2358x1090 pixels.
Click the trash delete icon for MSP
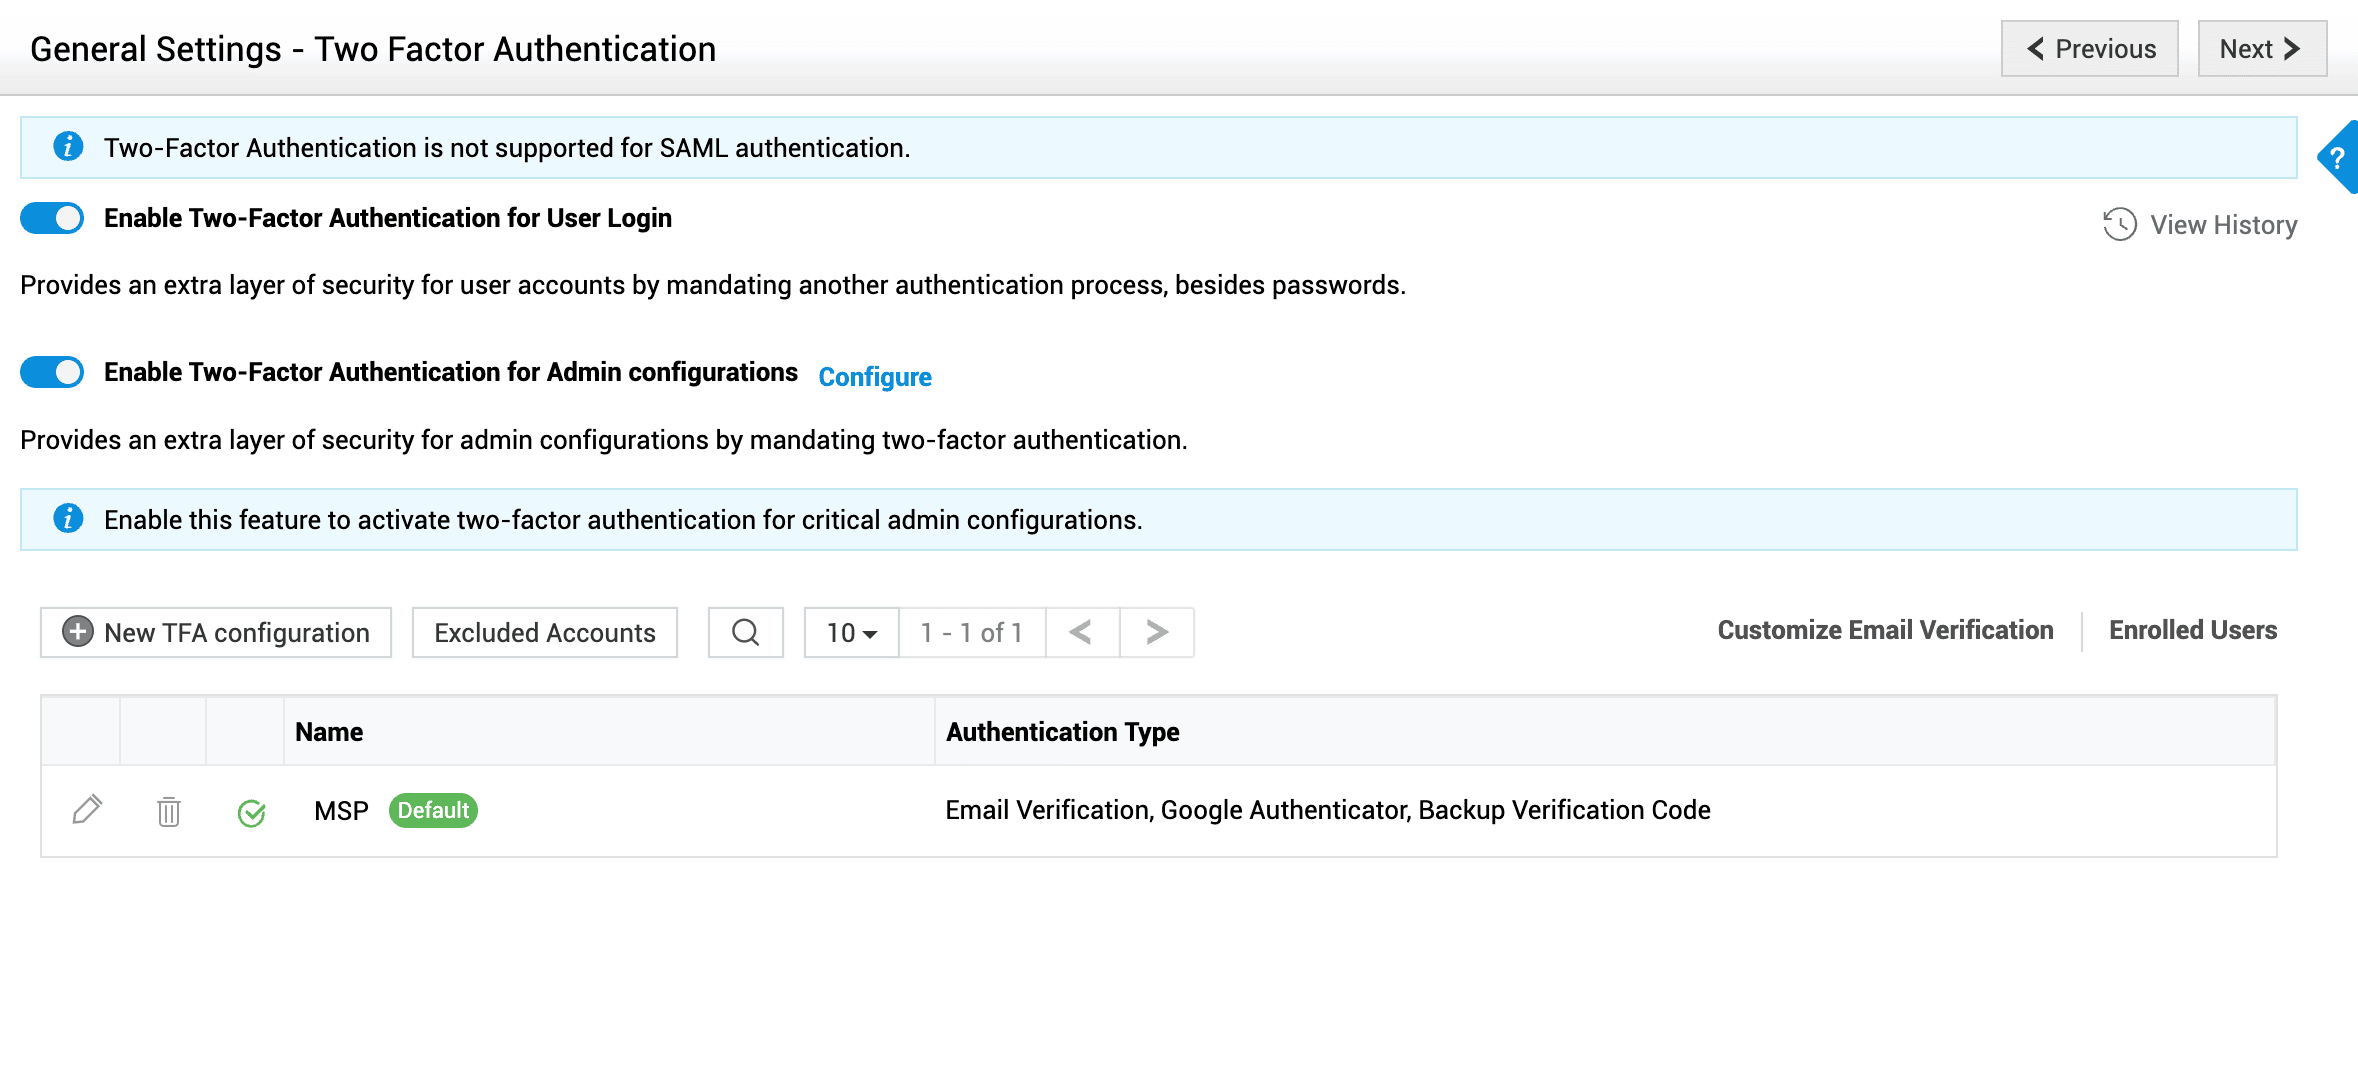pos(168,811)
